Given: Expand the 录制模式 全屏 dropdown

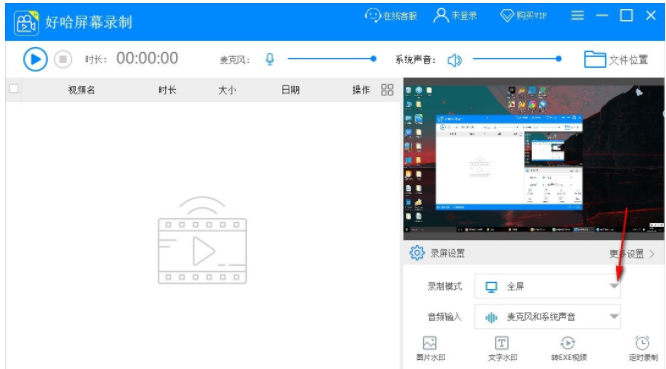Looking at the screenshot, I should point(547,286).
